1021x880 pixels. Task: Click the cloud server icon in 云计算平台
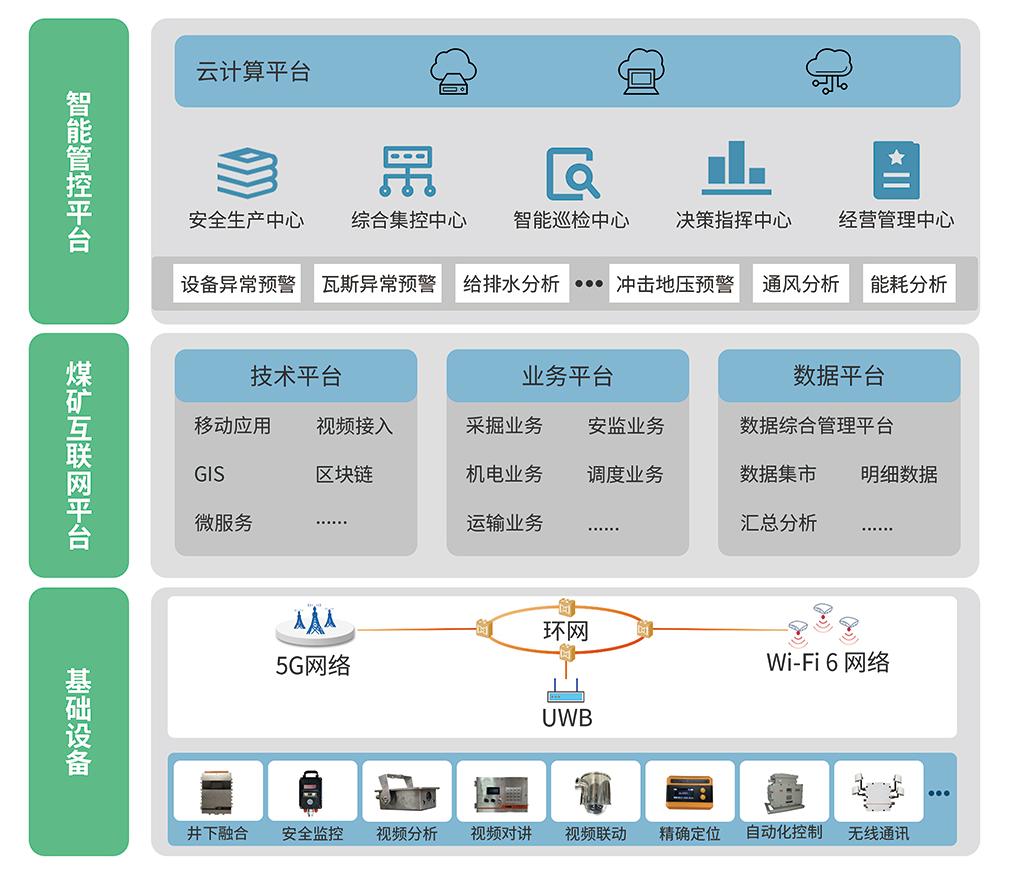(453, 72)
